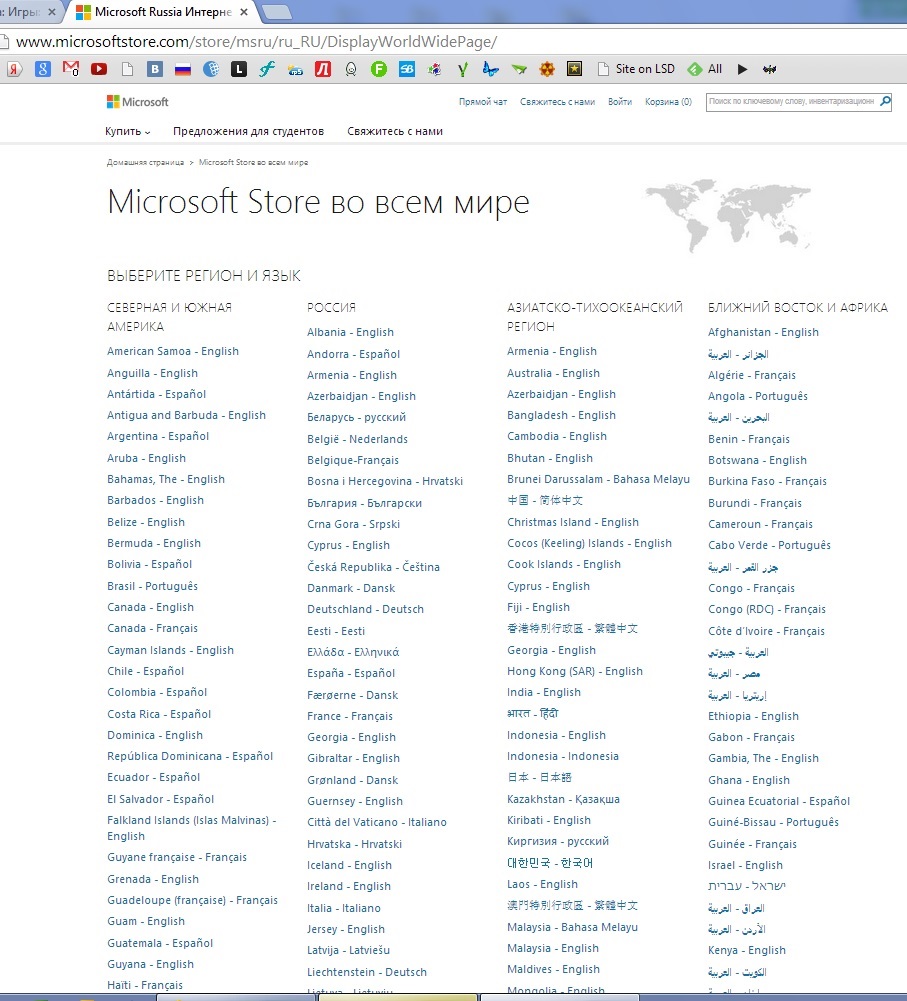Expand the Купить dropdown menu
The height and width of the screenshot is (1001, 907).
tap(128, 131)
